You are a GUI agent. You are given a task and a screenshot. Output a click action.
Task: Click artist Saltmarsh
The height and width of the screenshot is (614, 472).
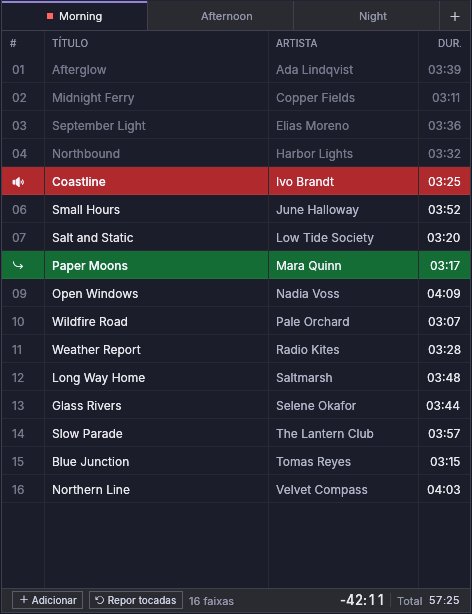[304, 377]
